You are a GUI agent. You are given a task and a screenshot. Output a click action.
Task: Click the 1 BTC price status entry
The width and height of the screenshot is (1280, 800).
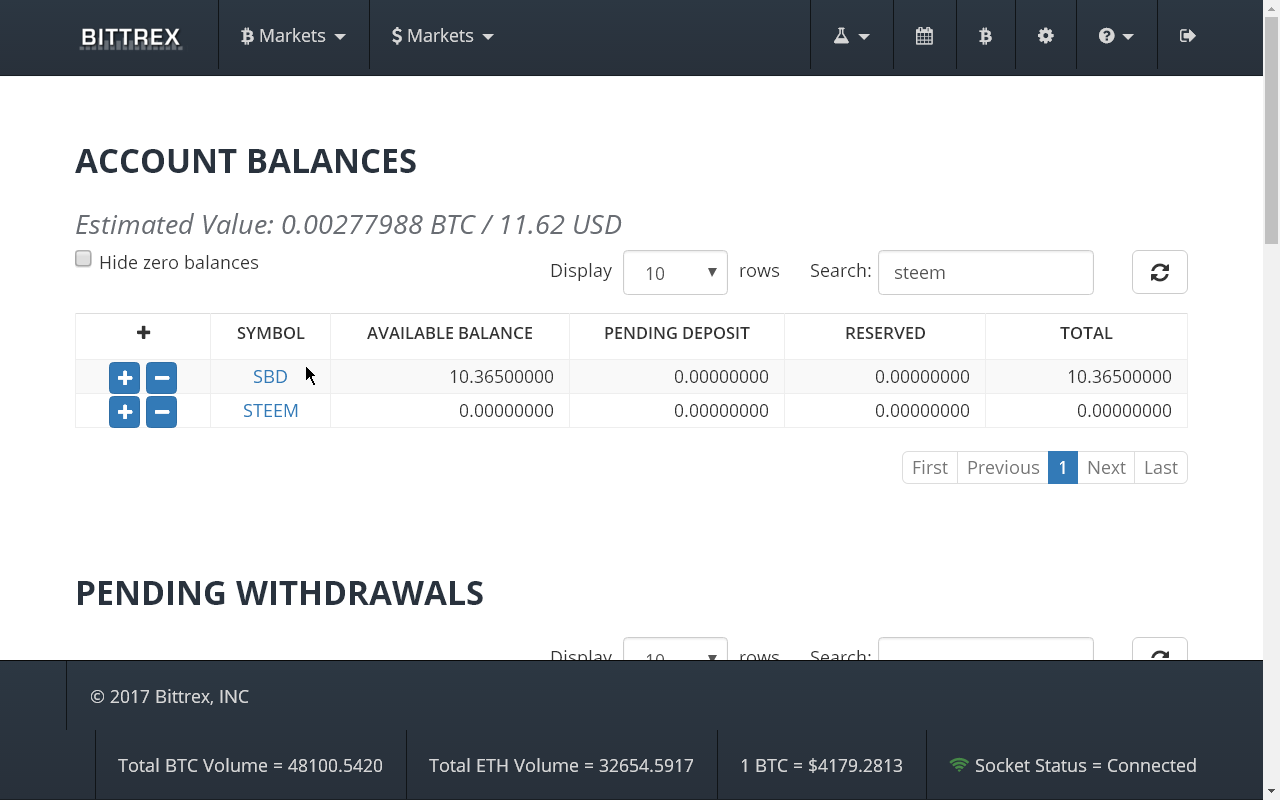821,765
